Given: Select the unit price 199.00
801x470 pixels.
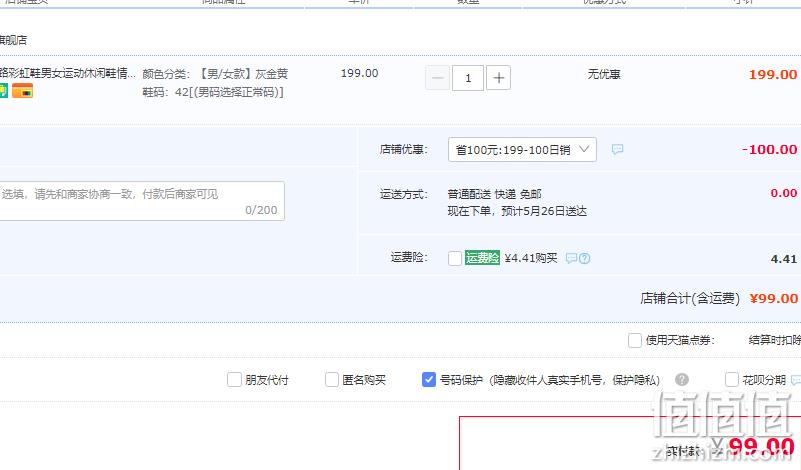Looking at the screenshot, I should [x=360, y=74].
